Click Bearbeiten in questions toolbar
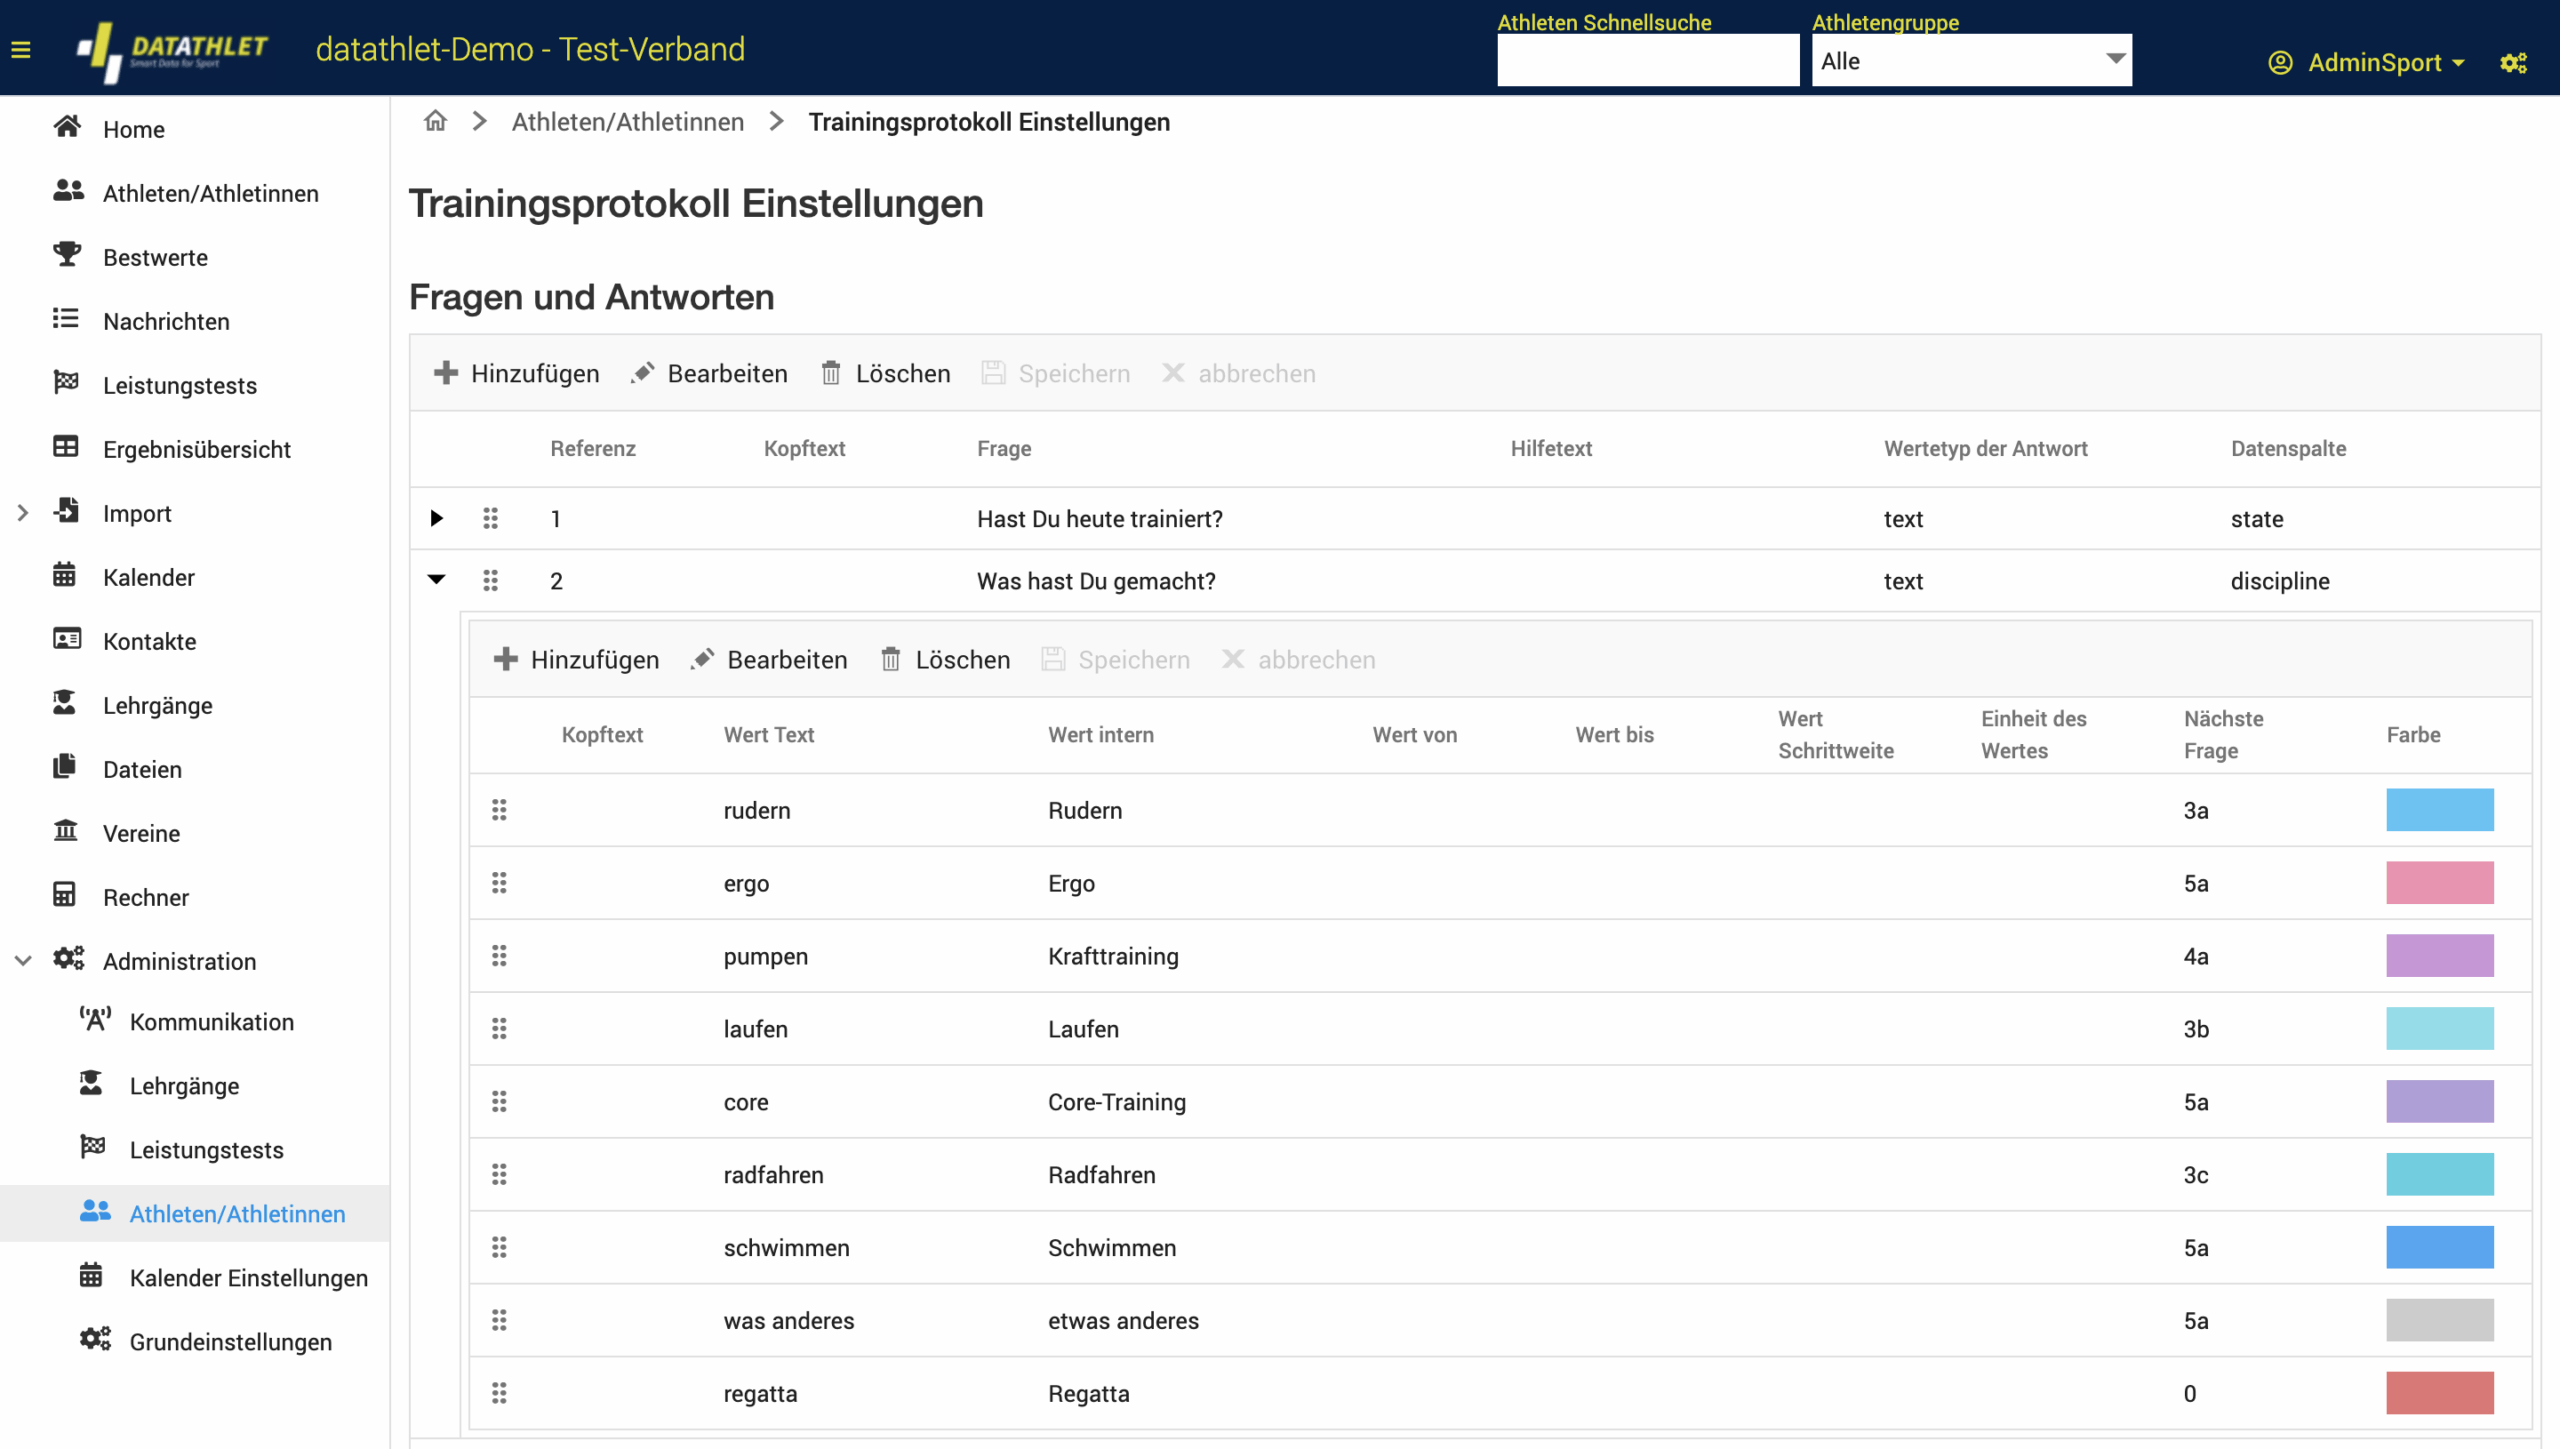The width and height of the screenshot is (2560, 1449). pyautogui.click(x=709, y=373)
